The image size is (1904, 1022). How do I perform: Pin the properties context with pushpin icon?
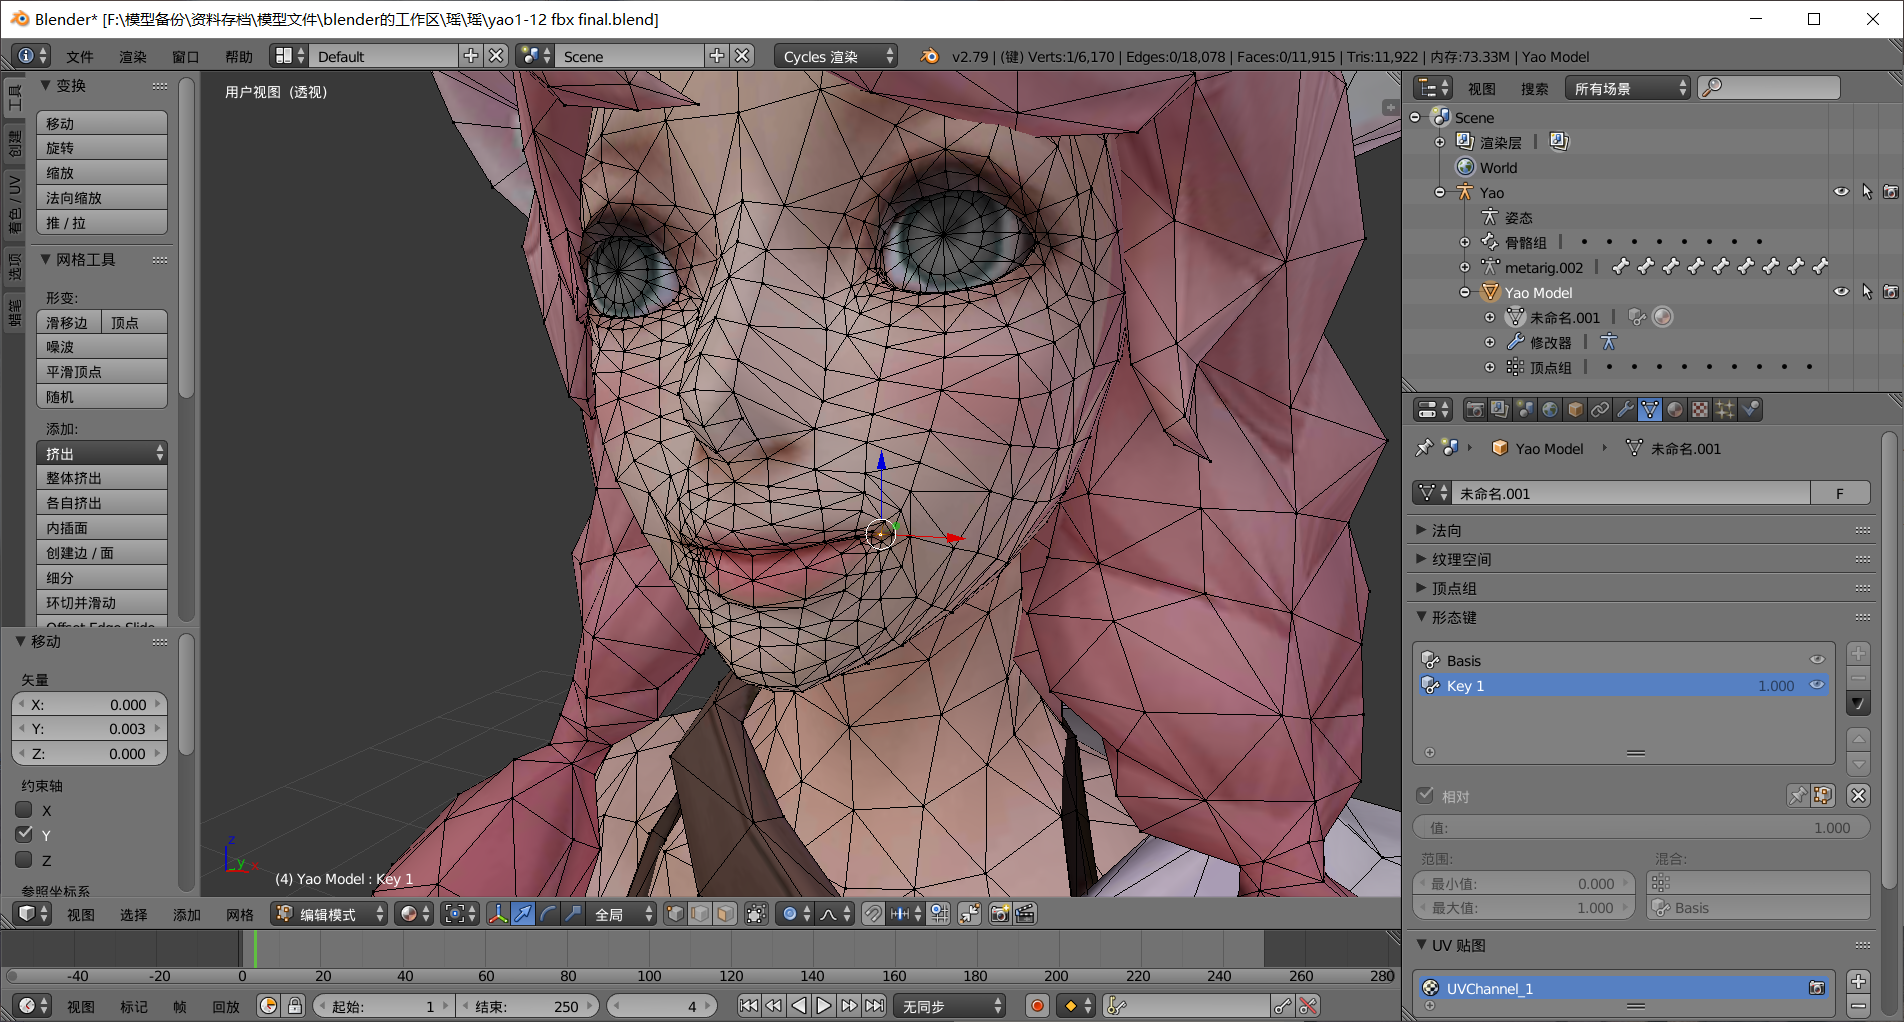click(x=1424, y=448)
